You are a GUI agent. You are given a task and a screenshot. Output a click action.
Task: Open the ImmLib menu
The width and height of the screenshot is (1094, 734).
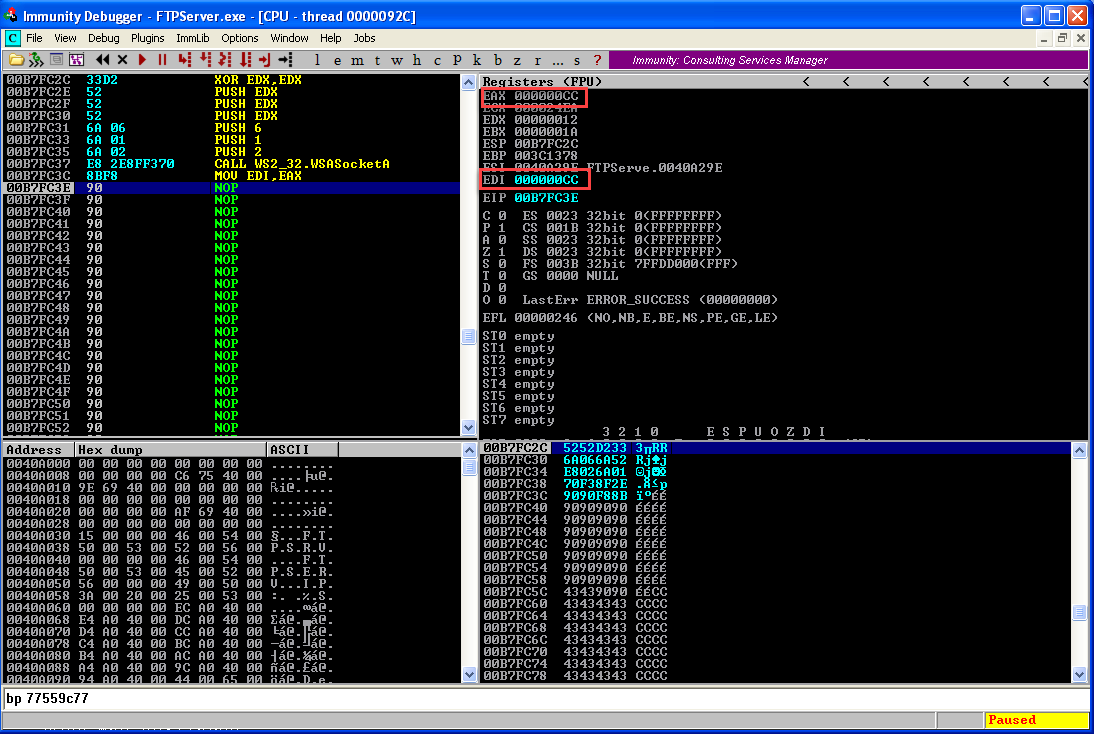[192, 38]
